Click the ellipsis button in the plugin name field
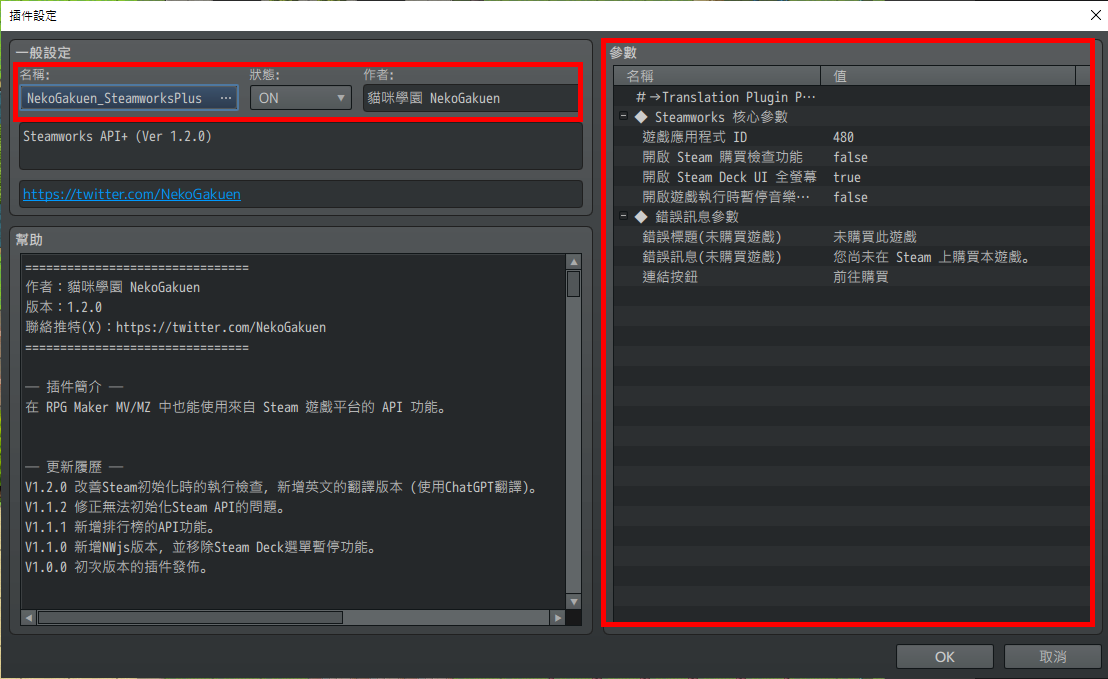This screenshot has height=679, width=1108. click(225, 98)
